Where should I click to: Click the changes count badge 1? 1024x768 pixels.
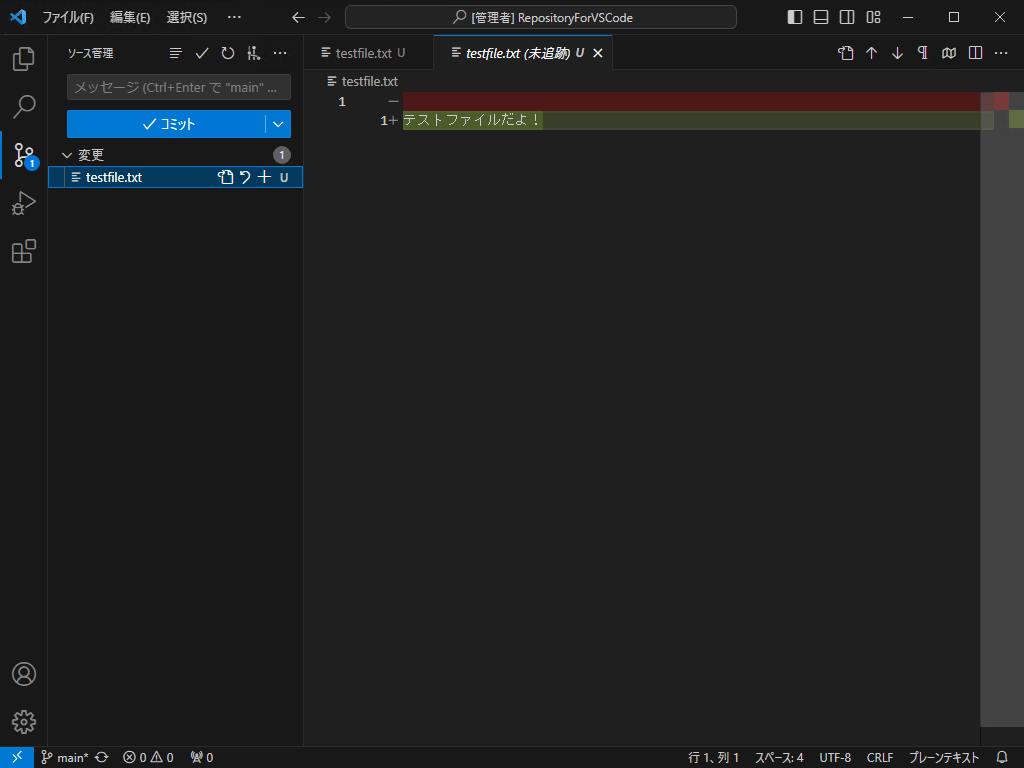click(x=281, y=155)
